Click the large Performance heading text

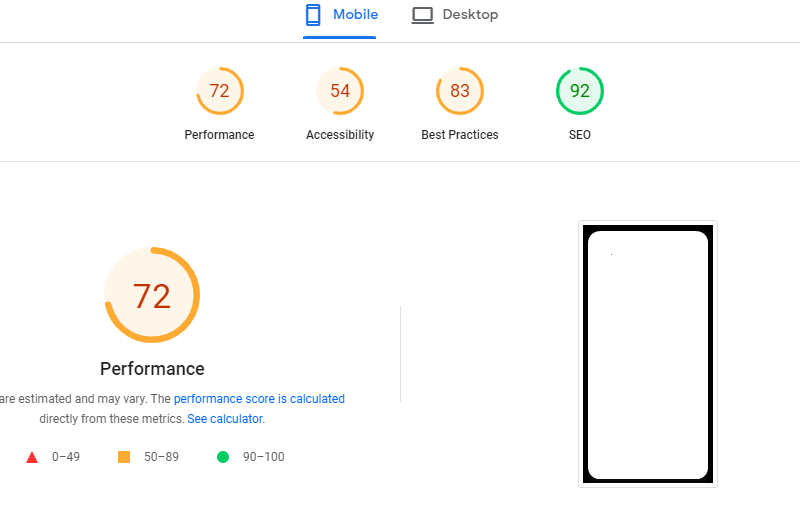[x=152, y=368]
